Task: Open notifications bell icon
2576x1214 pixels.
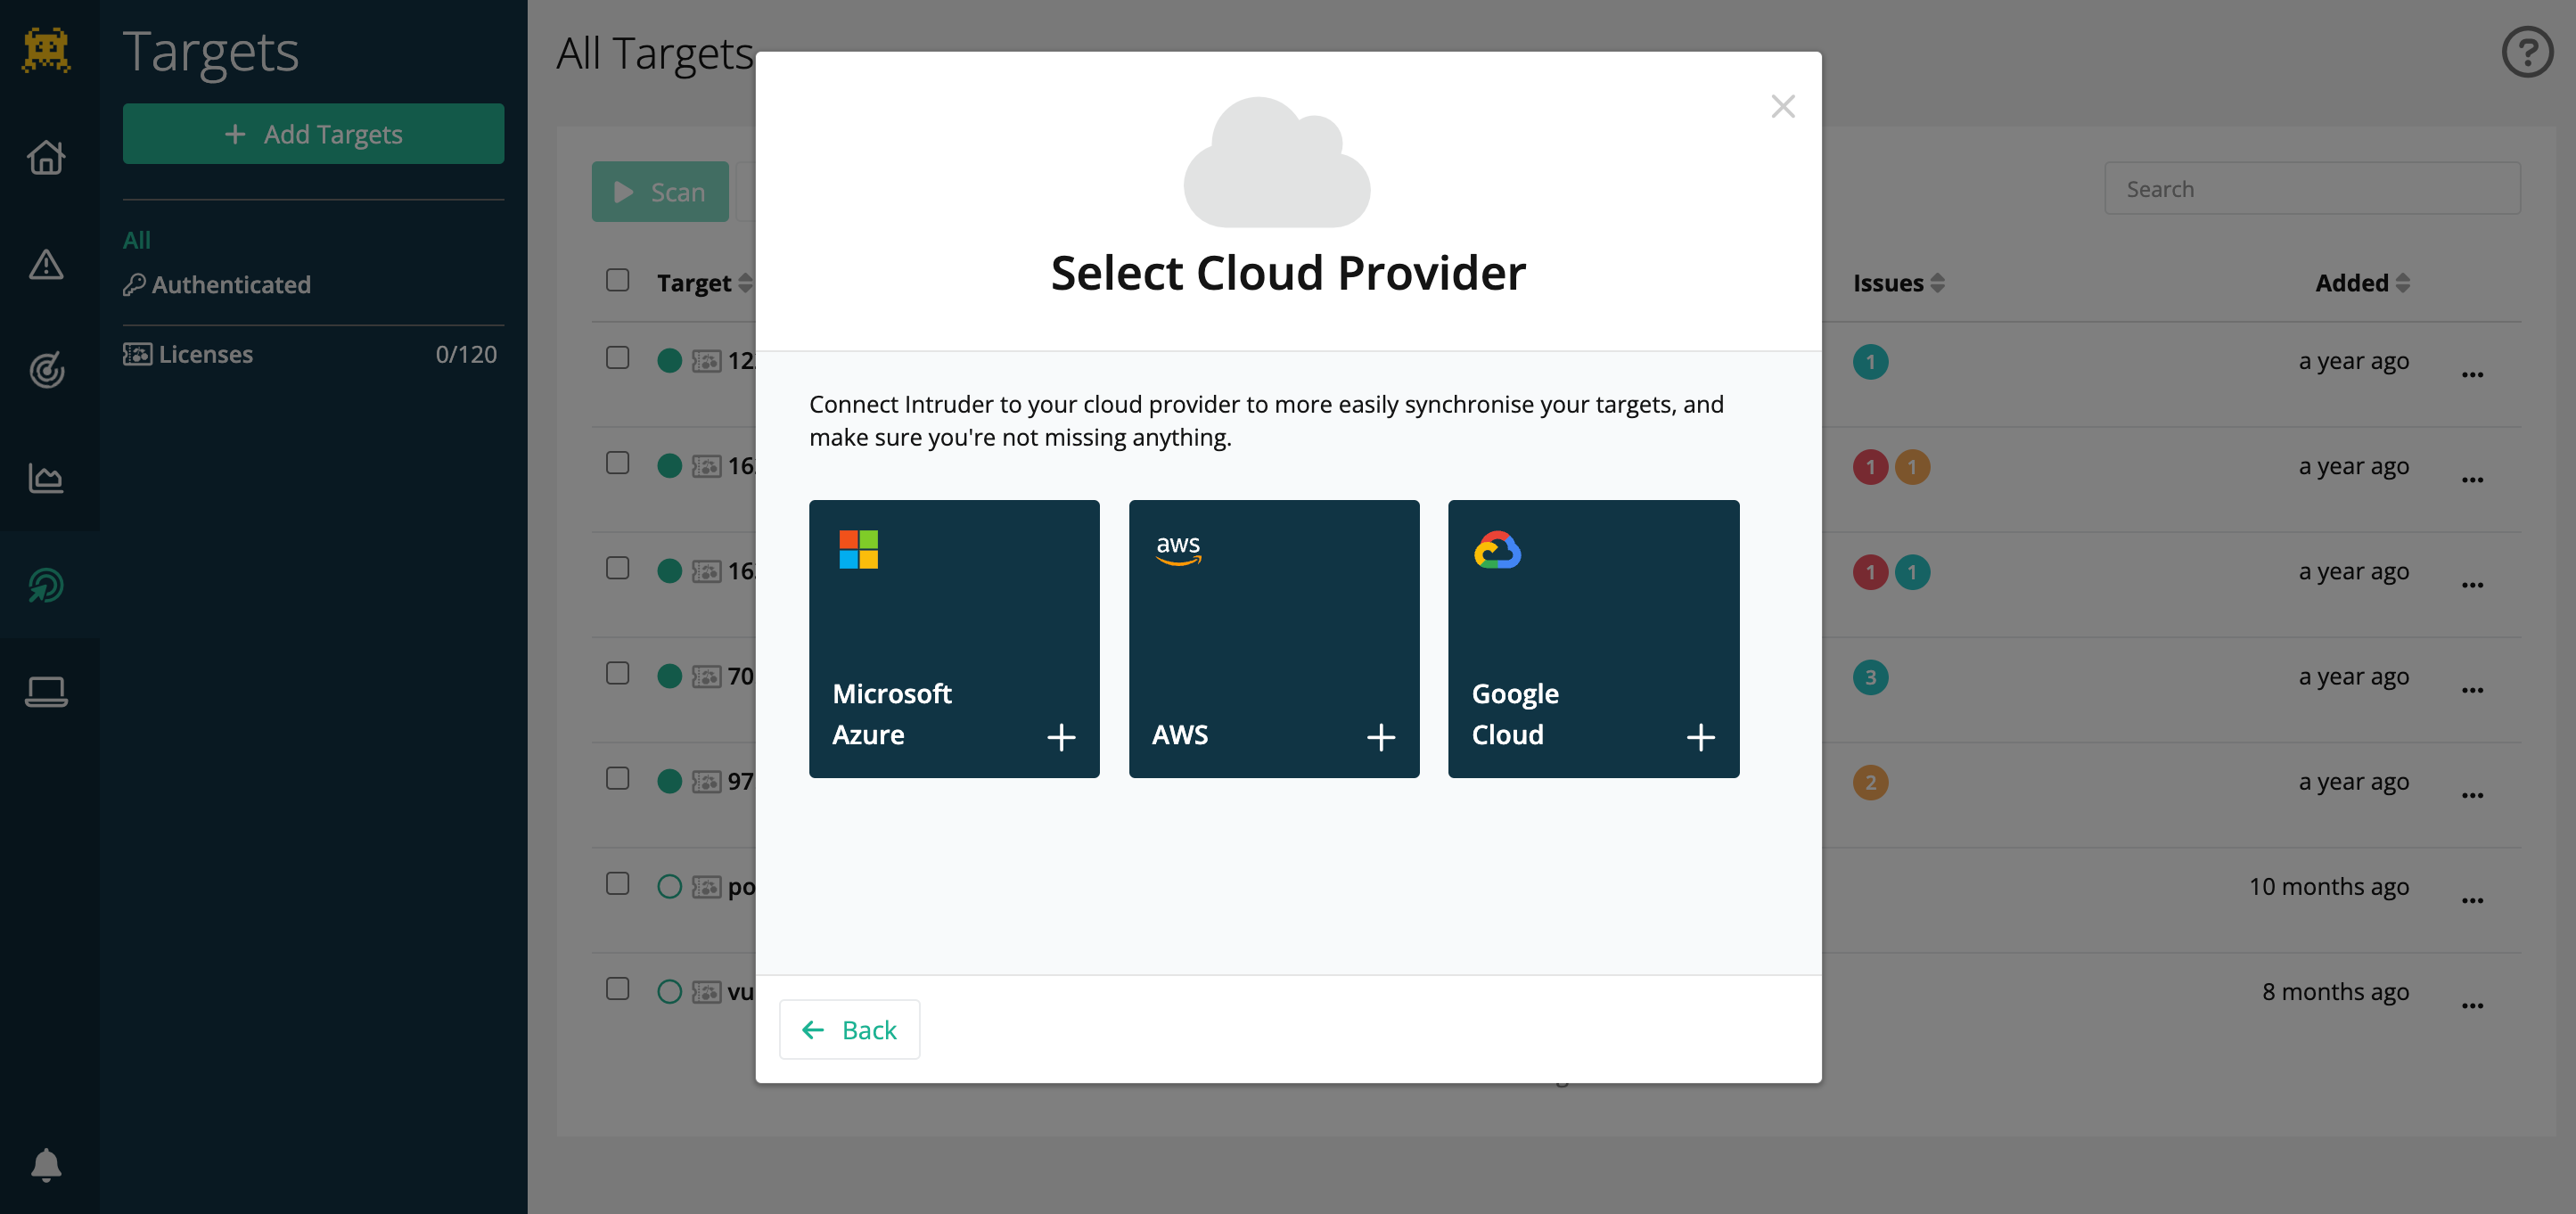Action: tap(46, 1165)
